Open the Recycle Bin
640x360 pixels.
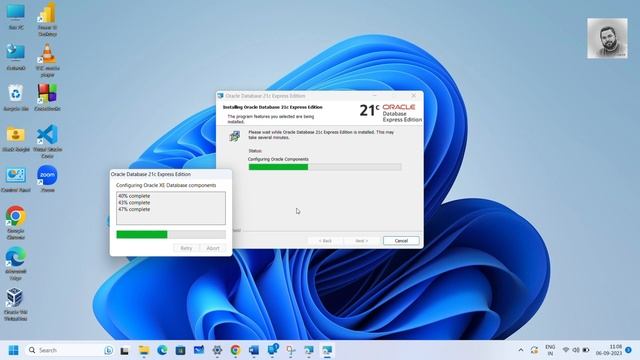(16, 98)
